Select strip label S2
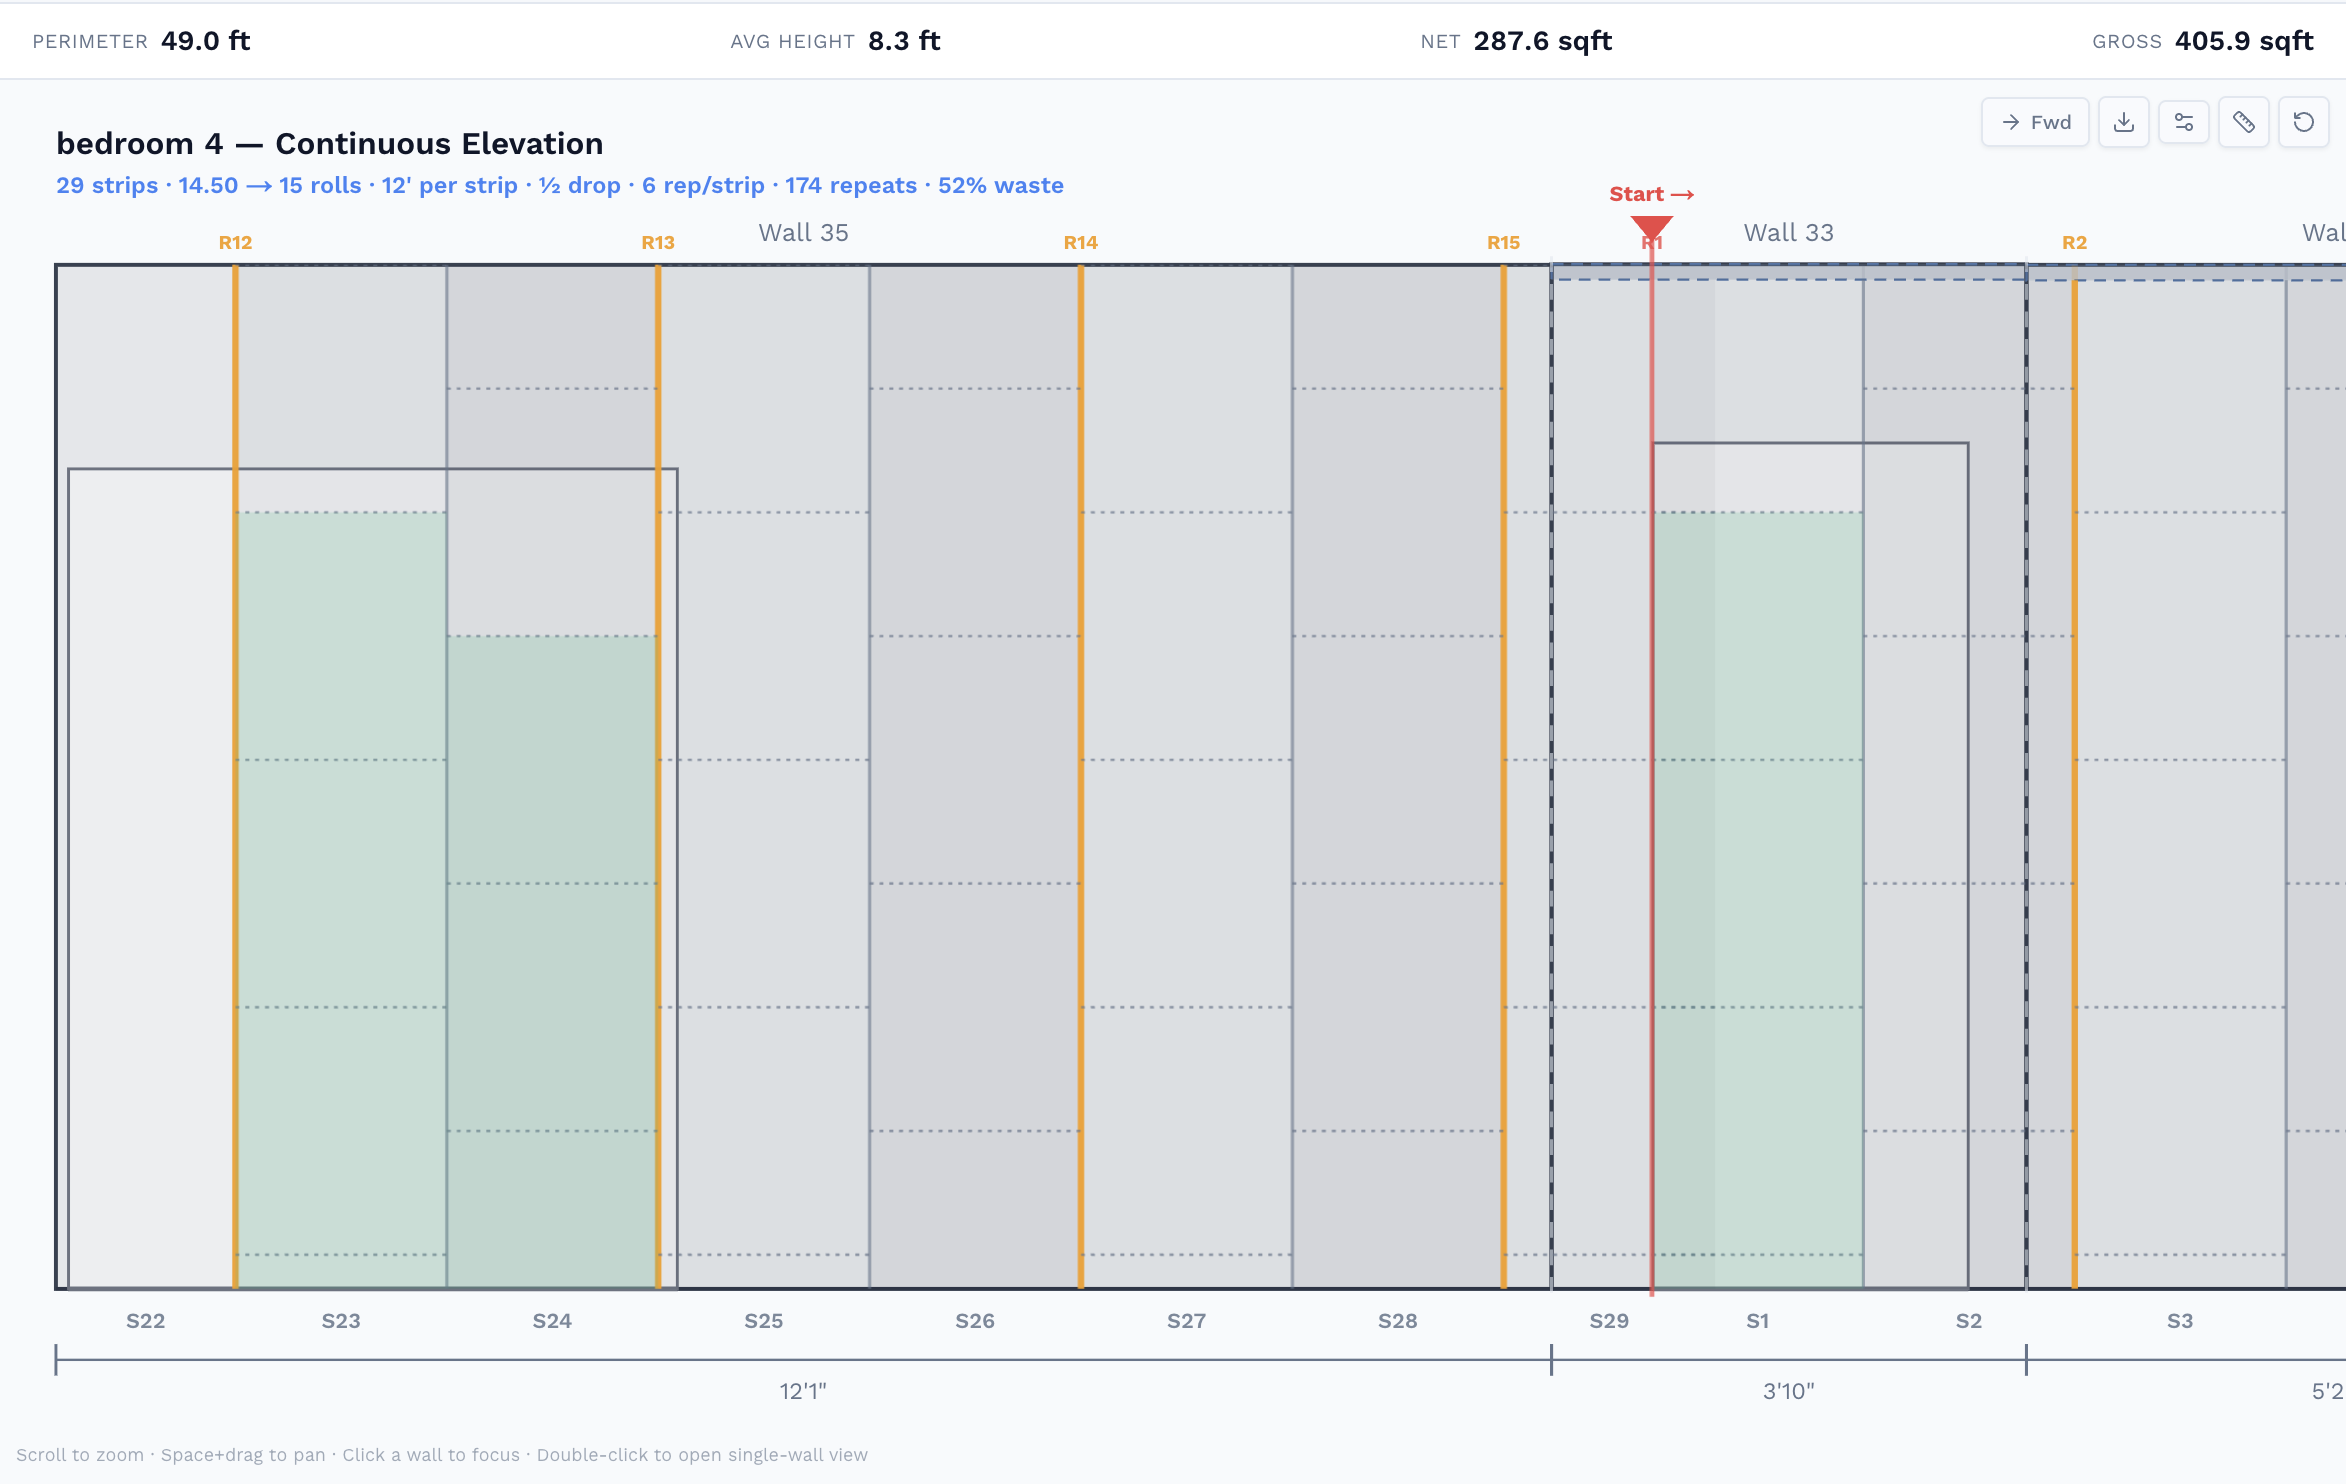This screenshot has height=1484, width=2346. click(x=1969, y=1321)
